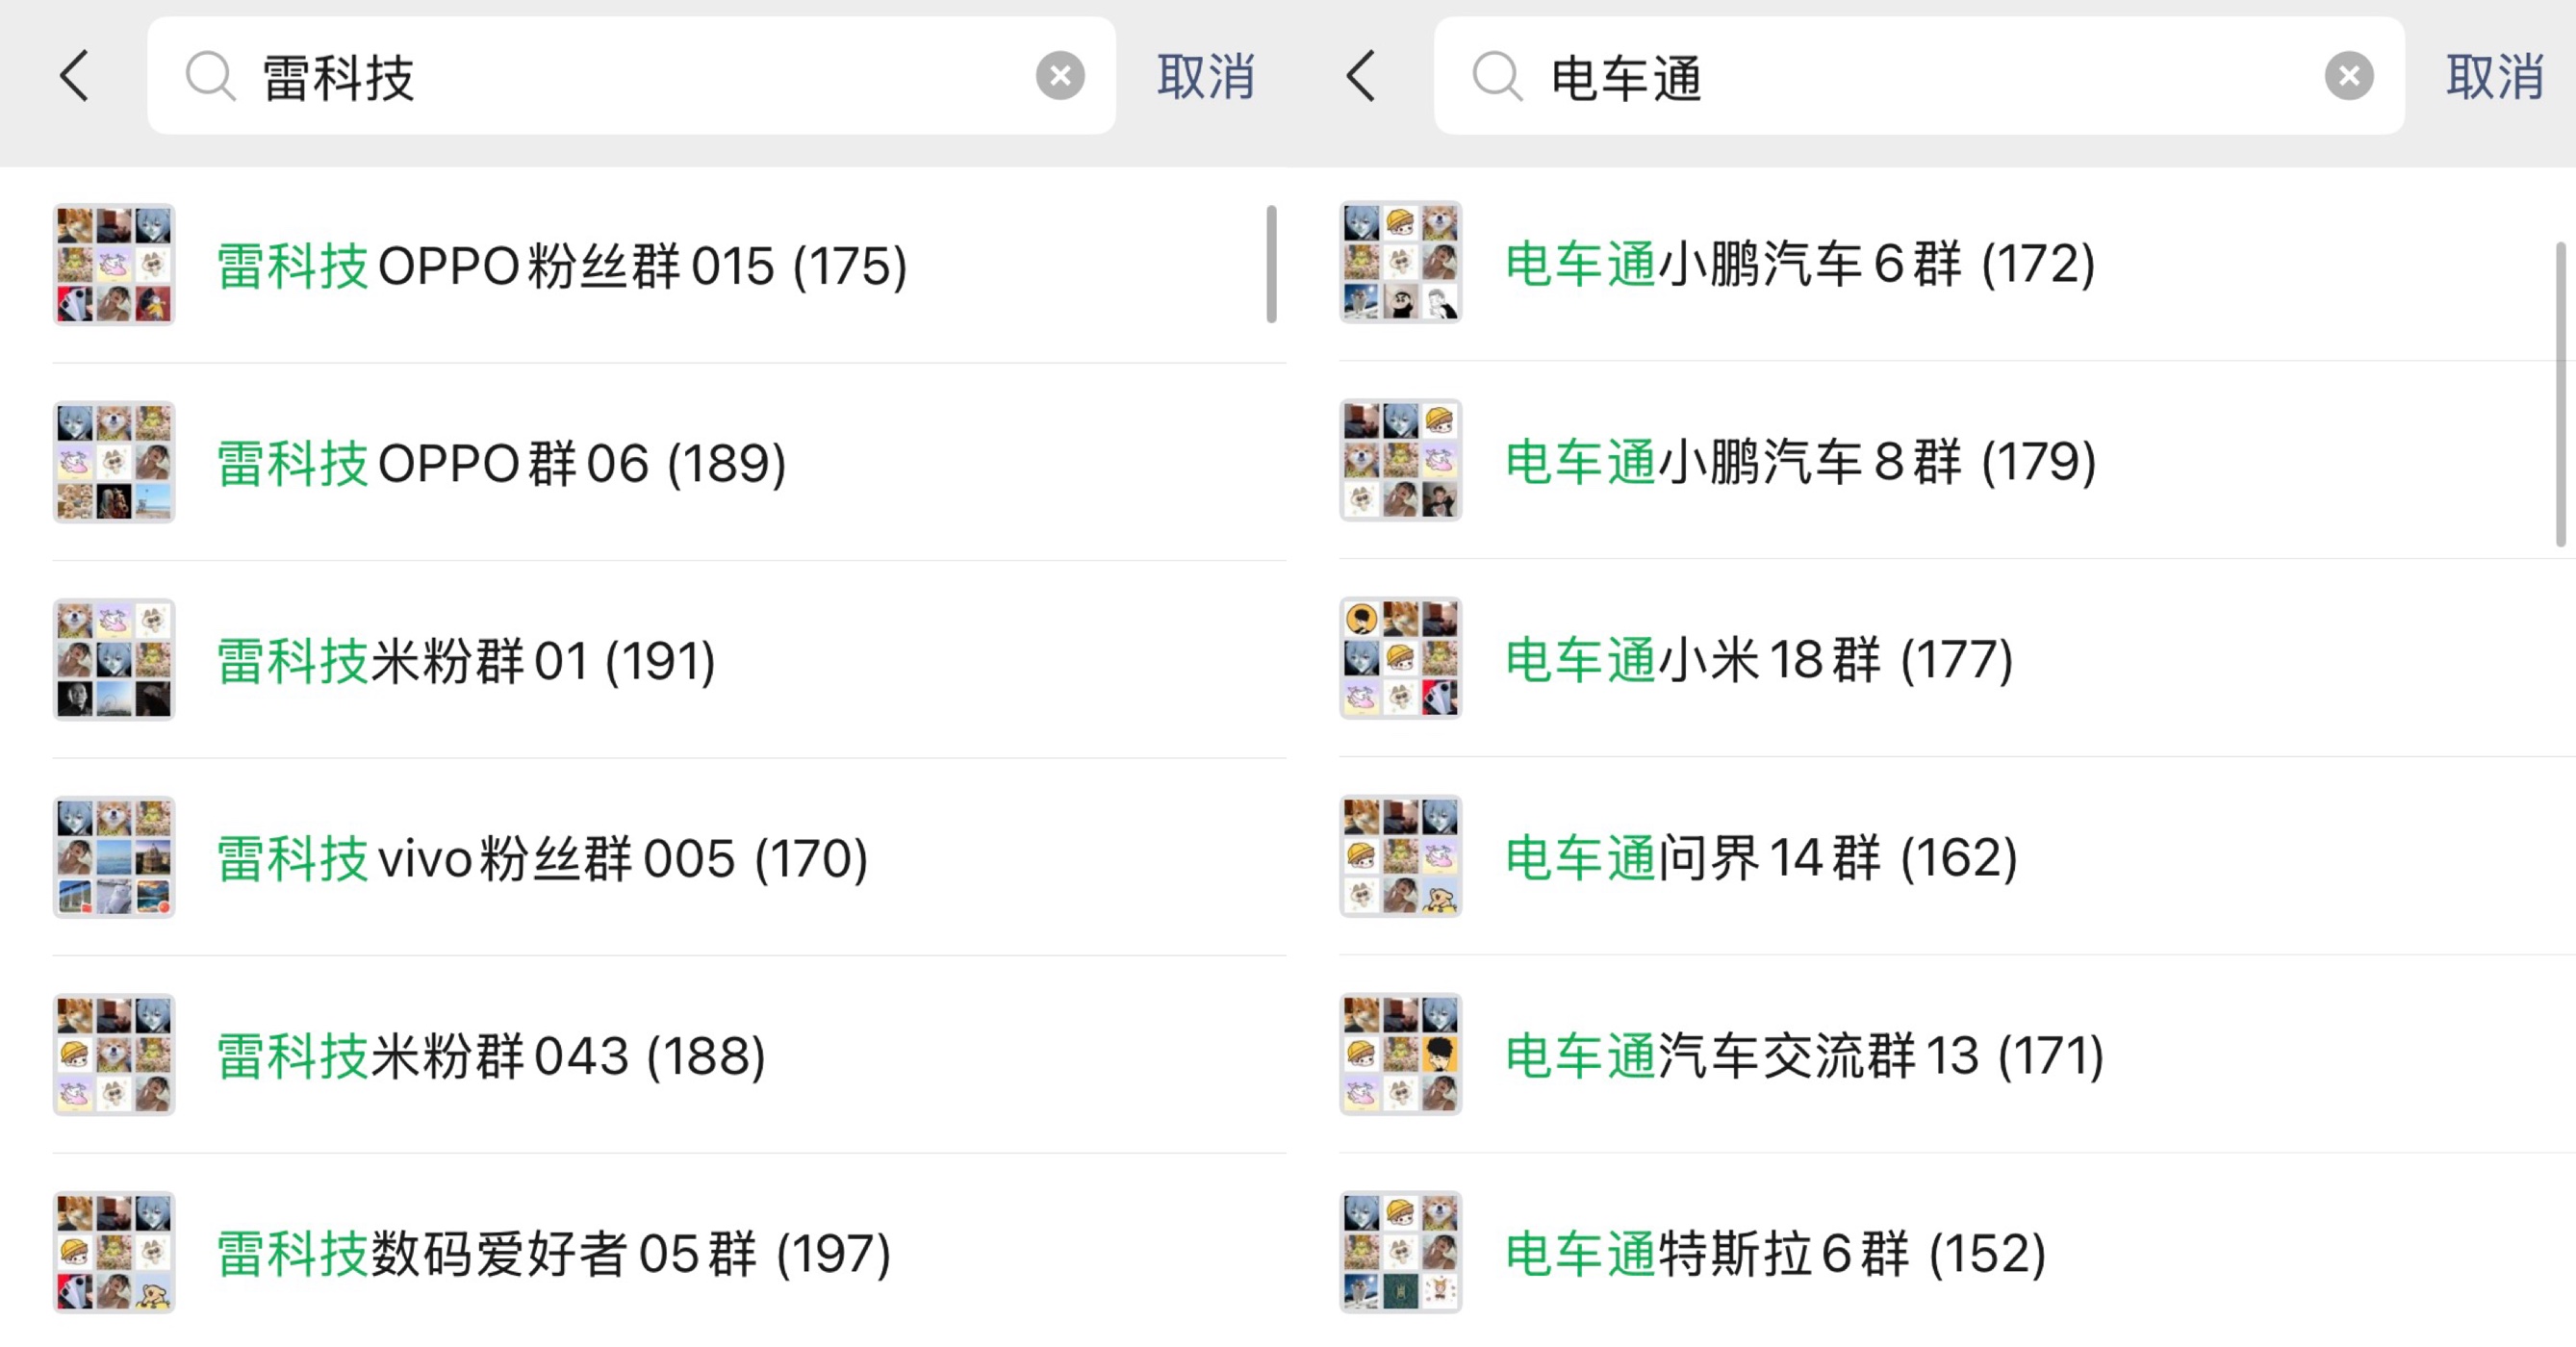
Task: Clear the 电车通 search text
Action: 2348,76
